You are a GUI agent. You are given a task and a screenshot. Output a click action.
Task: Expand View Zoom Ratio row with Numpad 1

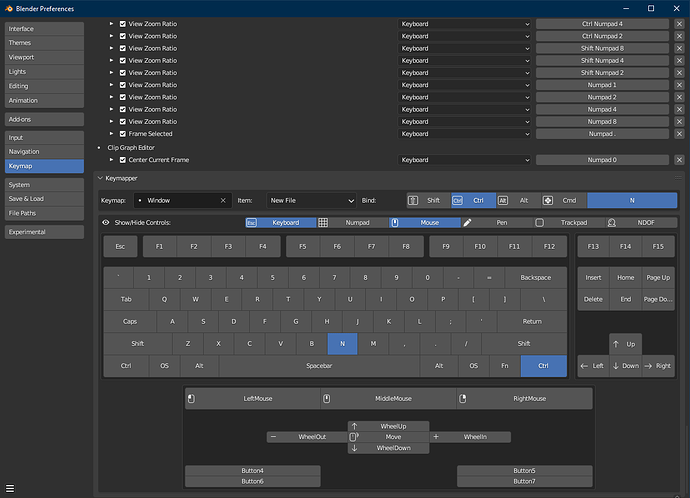pyautogui.click(x=111, y=85)
